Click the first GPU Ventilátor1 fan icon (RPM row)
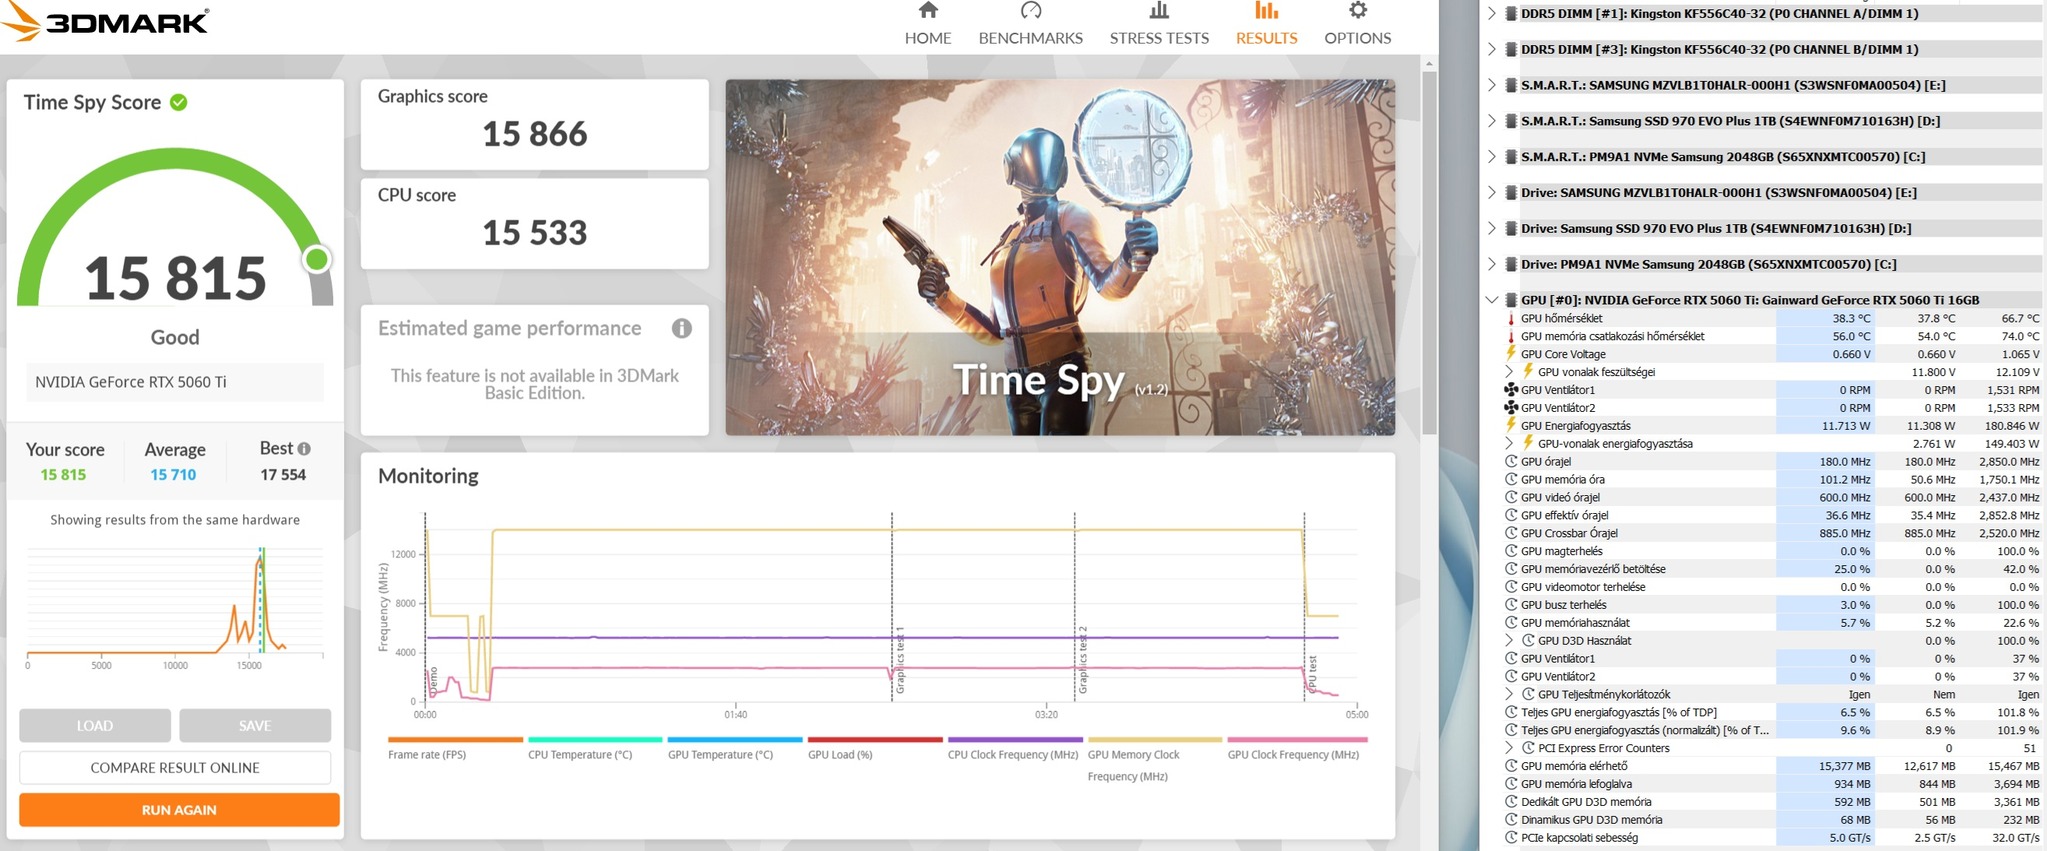The height and width of the screenshot is (851, 2047). 1511,390
